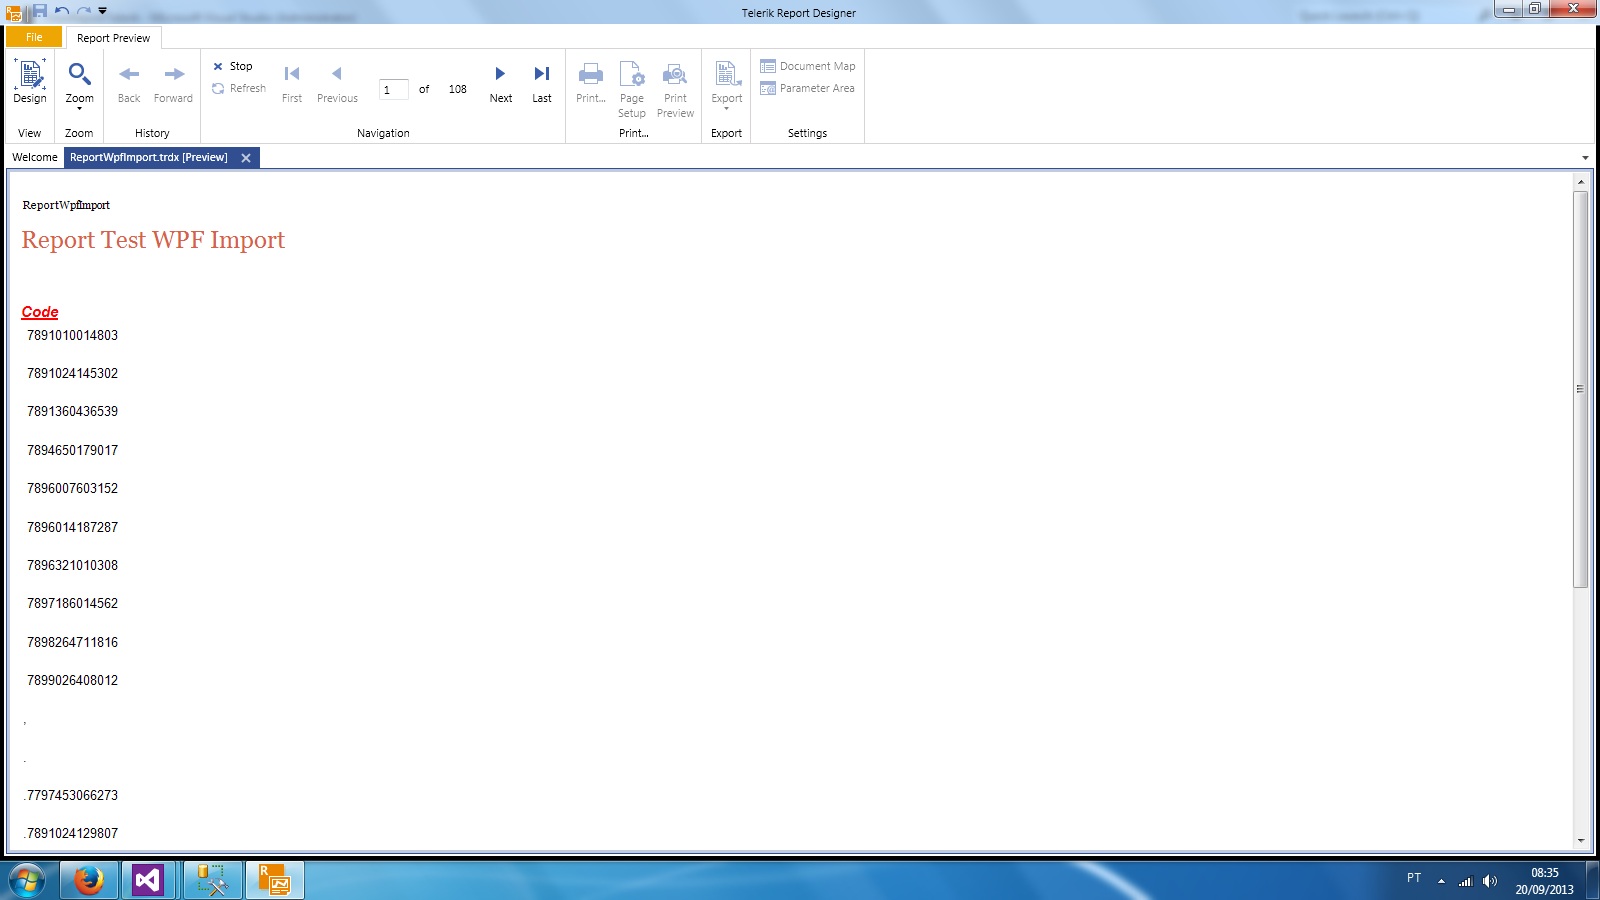Switch to the Welcome tab
This screenshot has height=900, width=1600.
(35, 157)
